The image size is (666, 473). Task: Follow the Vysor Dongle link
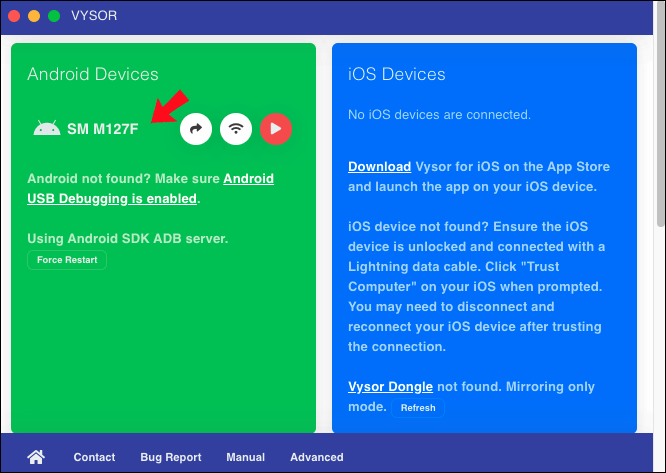pos(390,386)
